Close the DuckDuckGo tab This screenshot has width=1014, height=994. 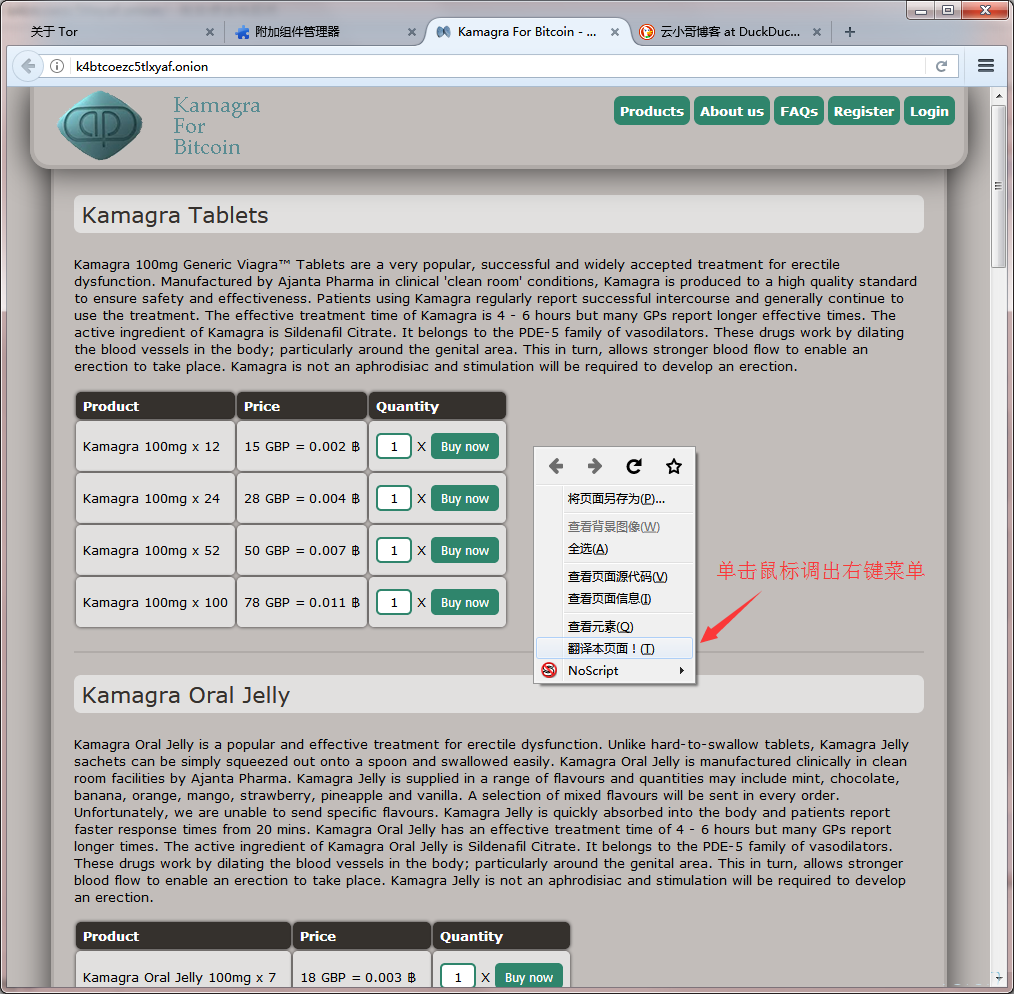point(817,32)
